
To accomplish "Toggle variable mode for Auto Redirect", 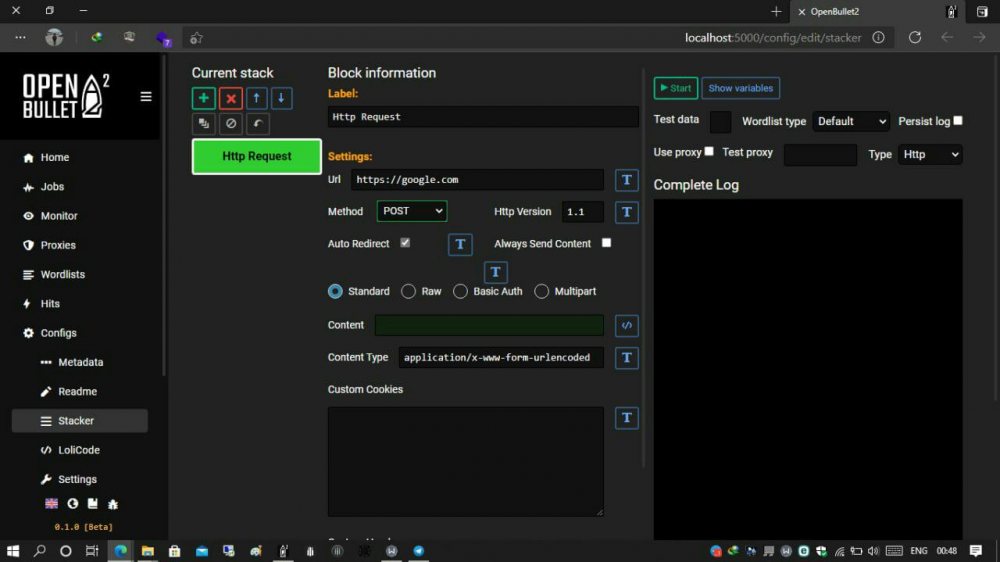I will pos(460,244).
